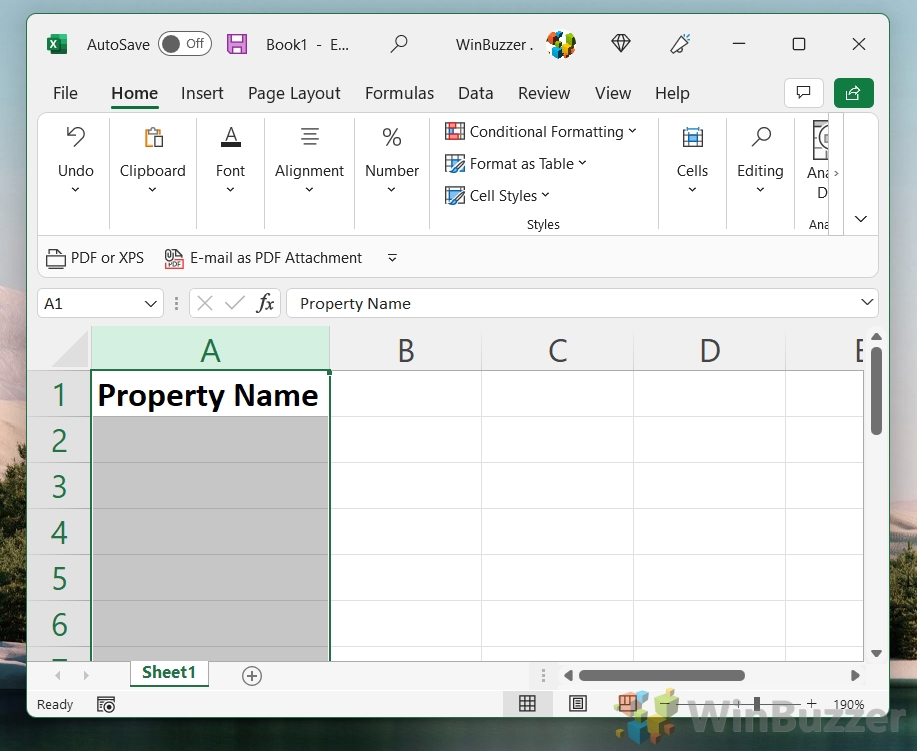Click the green Share button
The image size is (917, 751).
click(x=853, y=92)
